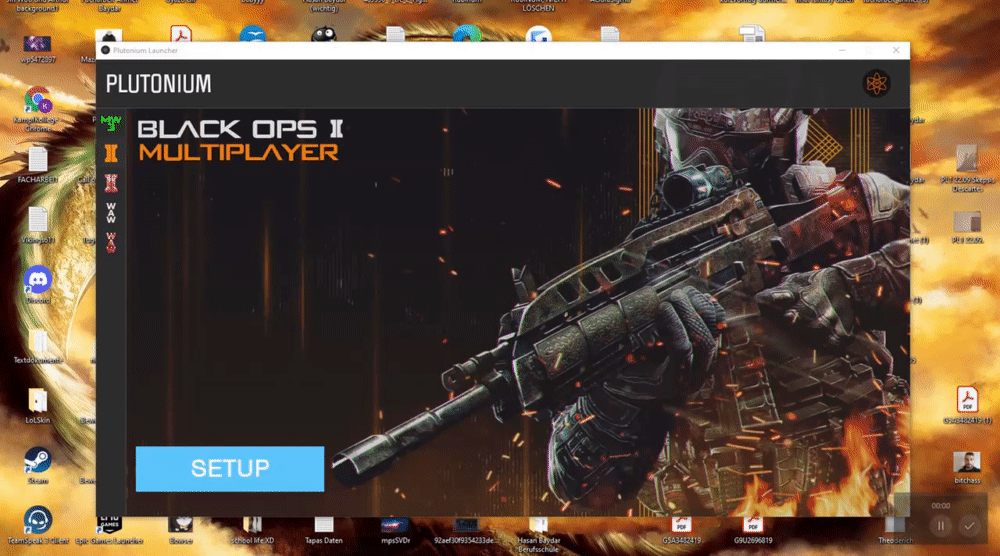
Task: Open the Discord desktop shortcut
Action: (x=38, y=284)
